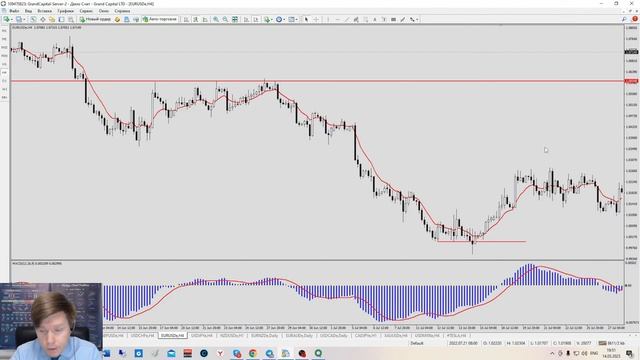
Task: Show hidden system tray icons
Action: point(552,353)
